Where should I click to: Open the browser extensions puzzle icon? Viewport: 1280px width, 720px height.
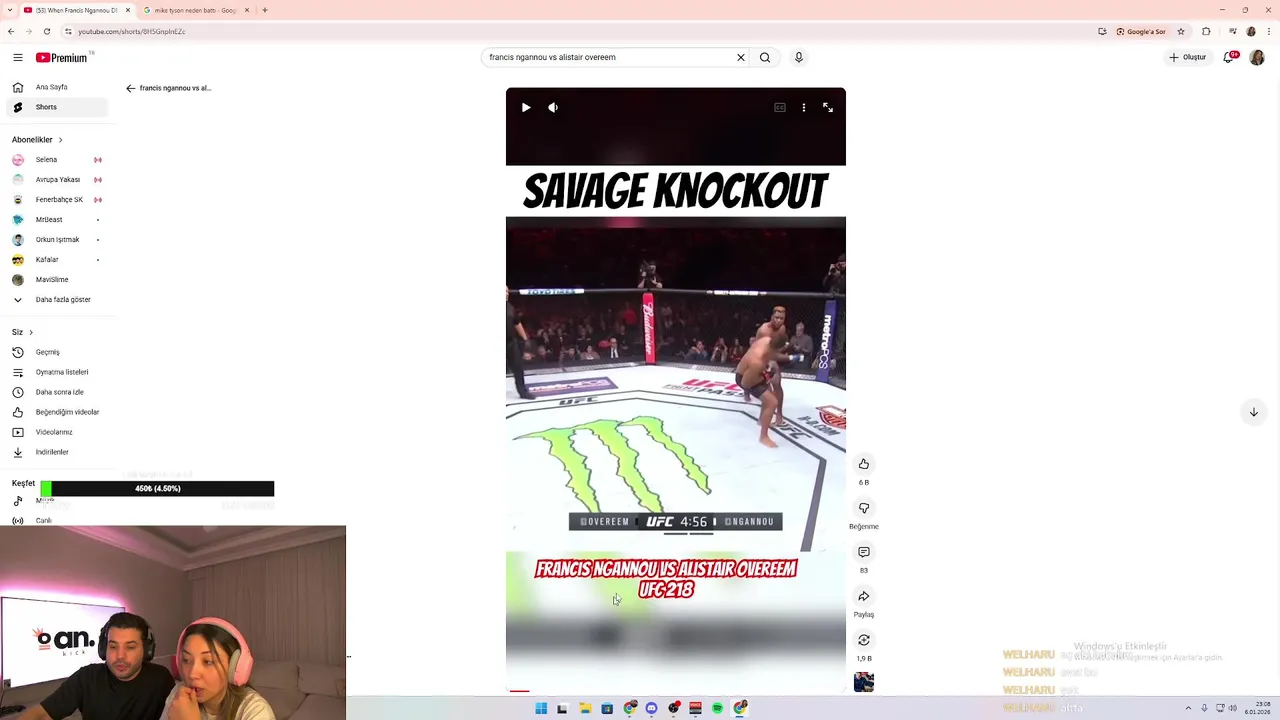pyautogui.click(x=1206, y=31)
